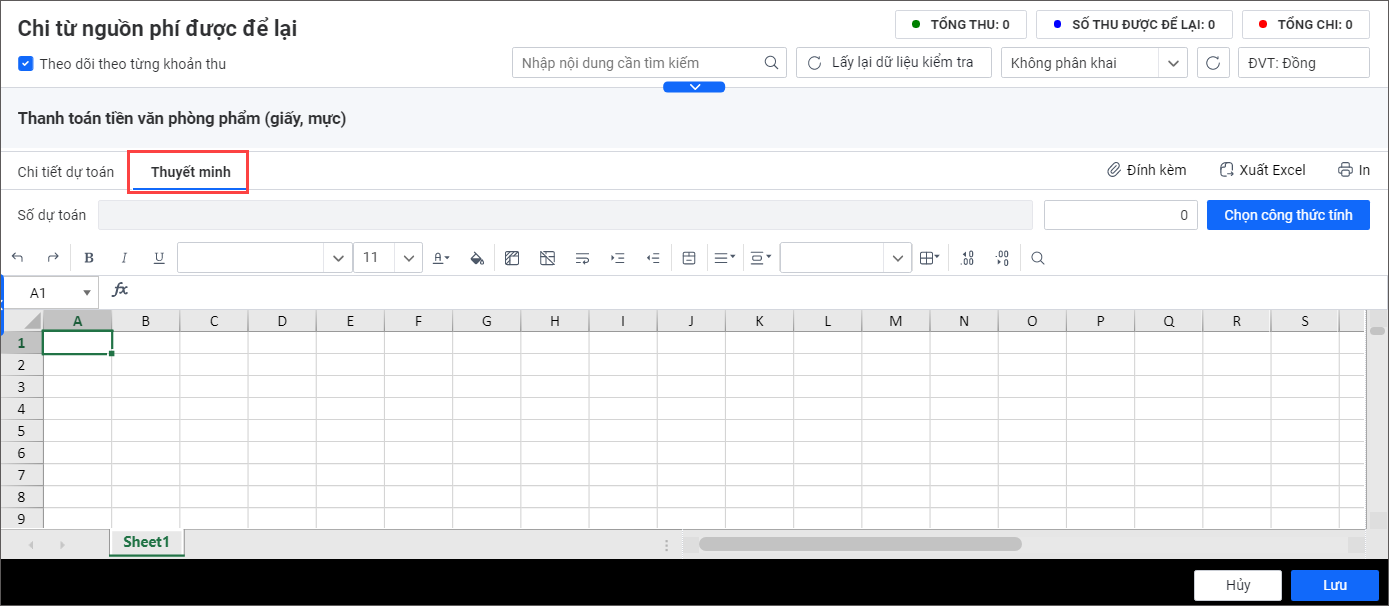Uncheck 'Theo dõi theo từng khoản thu'
Image resolution: width=1389 pixels, height=606 pixels.
(26, 64)
